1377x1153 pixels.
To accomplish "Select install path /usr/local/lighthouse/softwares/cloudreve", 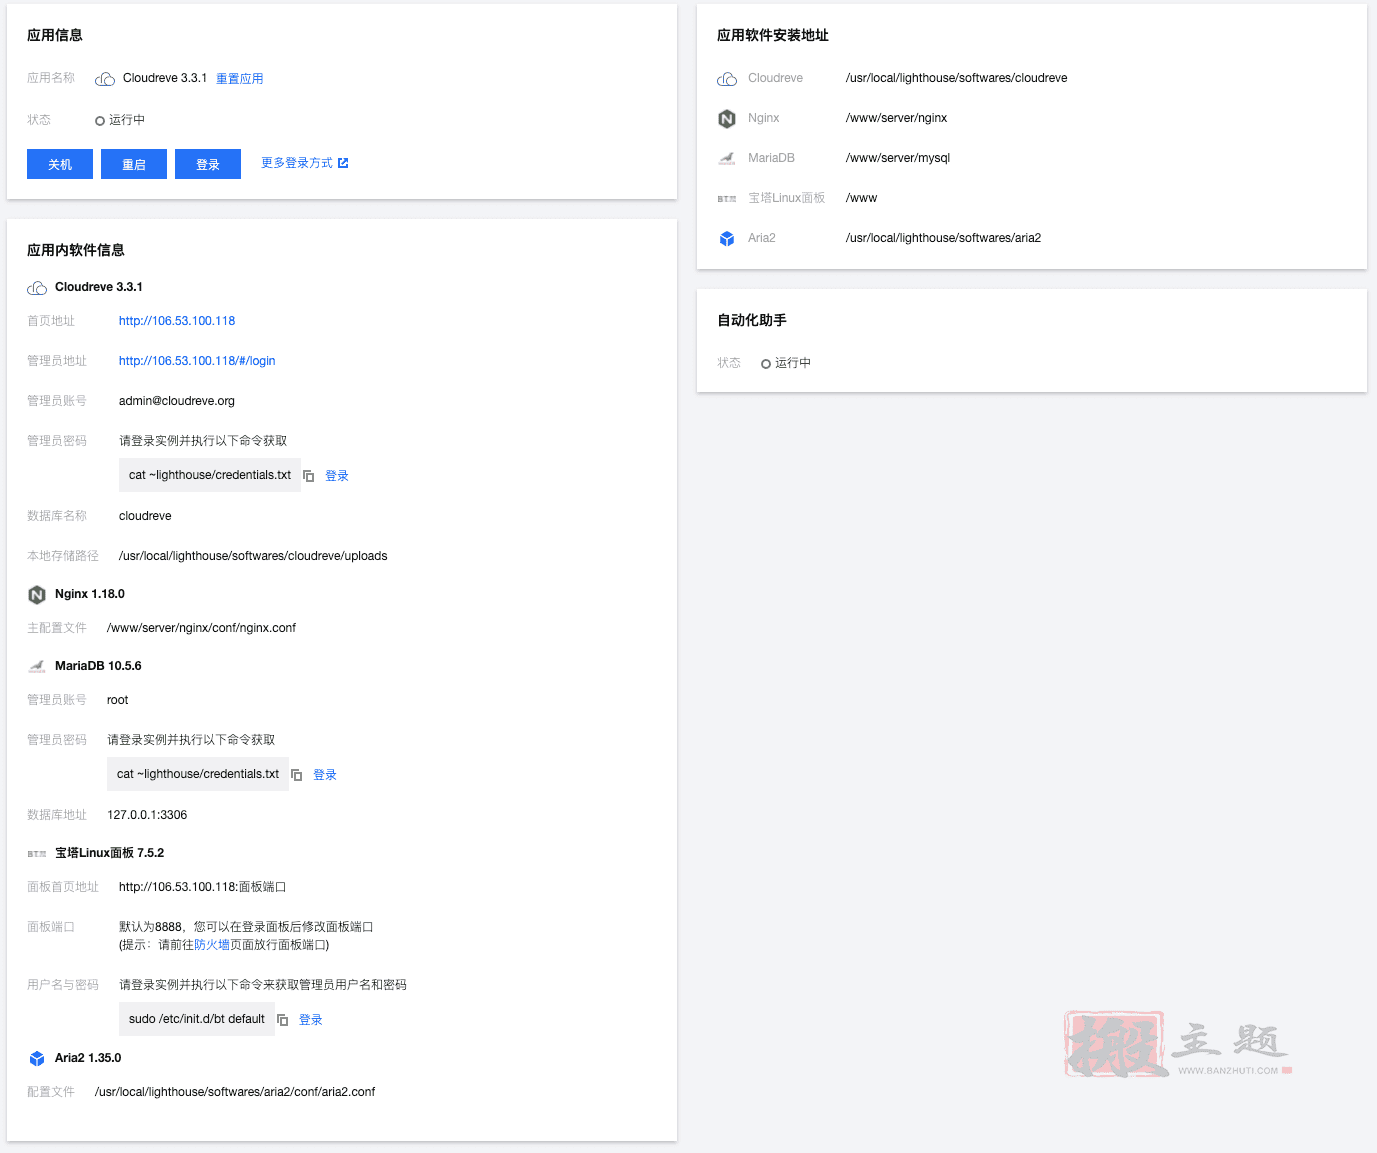I will pyautogui.click(x=957, y=78).
